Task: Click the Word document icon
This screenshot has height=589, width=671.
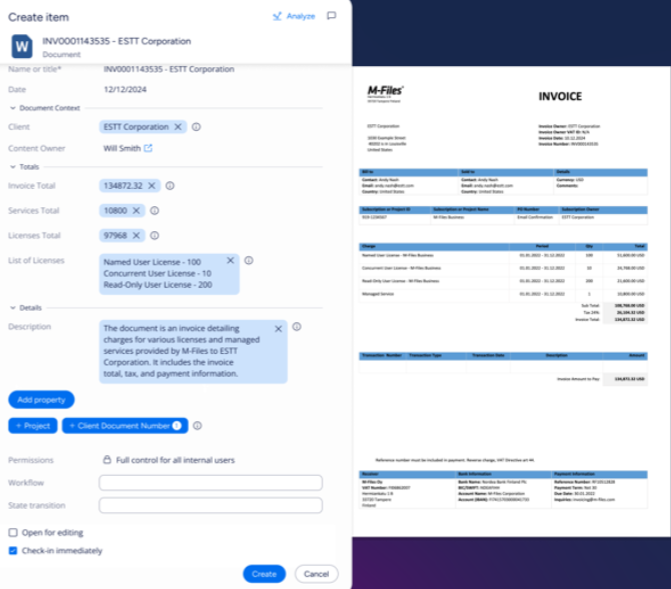Action: point(22,46)
